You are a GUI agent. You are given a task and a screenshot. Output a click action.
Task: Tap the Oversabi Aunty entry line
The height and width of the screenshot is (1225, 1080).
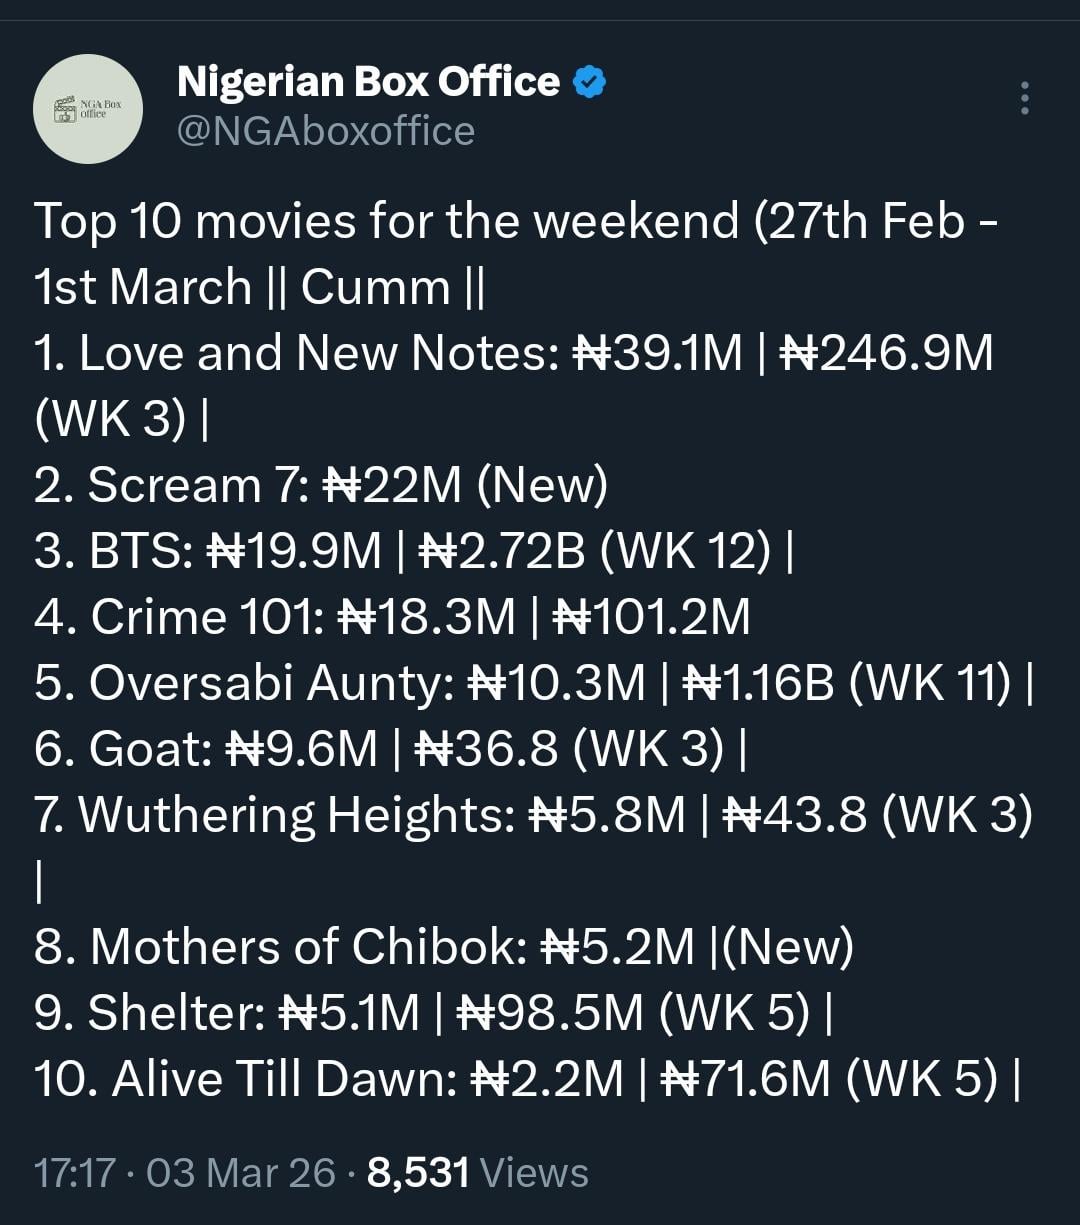pos(530,683)
